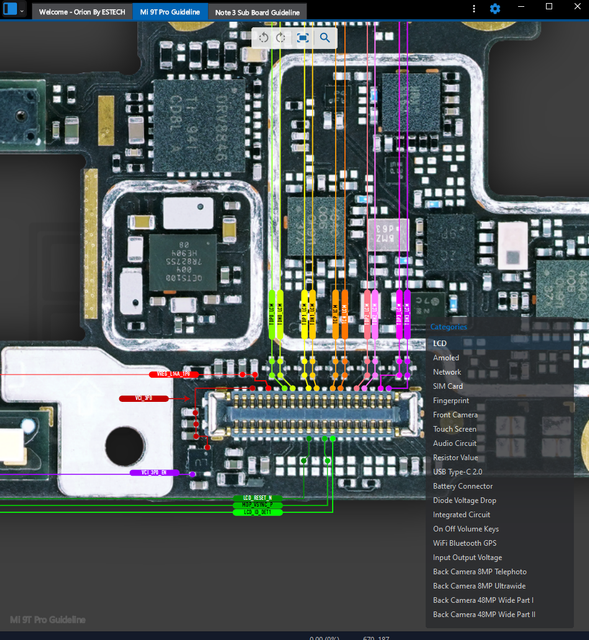
Task: Rotate the board image counterclockwise
Action: [264, 38]
